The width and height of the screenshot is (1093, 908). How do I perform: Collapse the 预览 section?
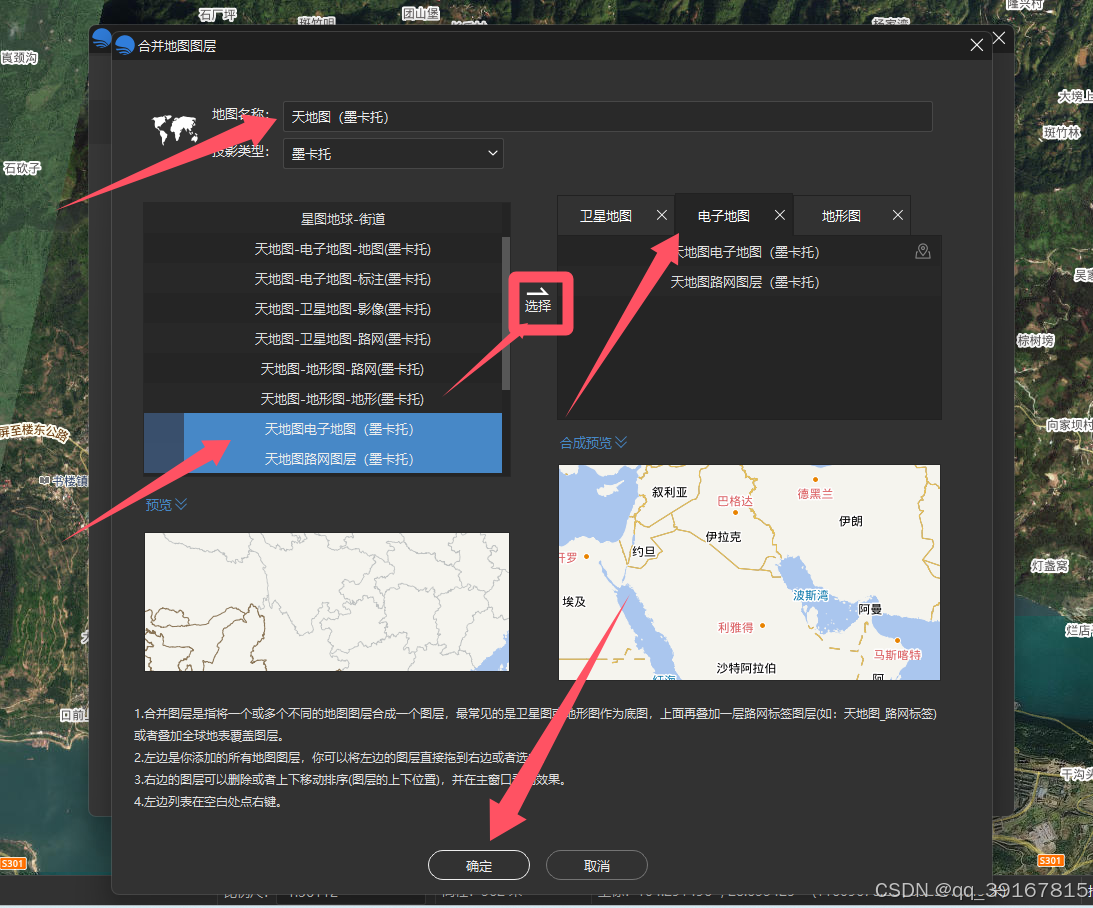point(166,505)
